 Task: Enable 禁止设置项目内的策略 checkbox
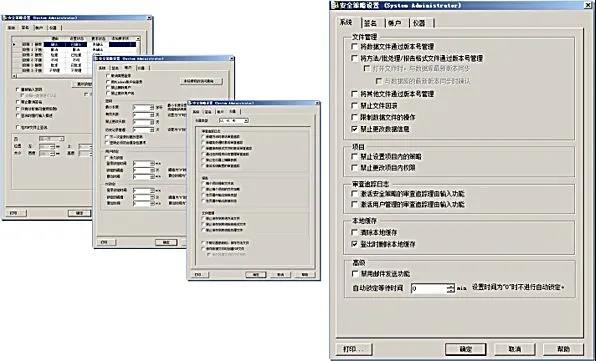[x=355, y=156]
